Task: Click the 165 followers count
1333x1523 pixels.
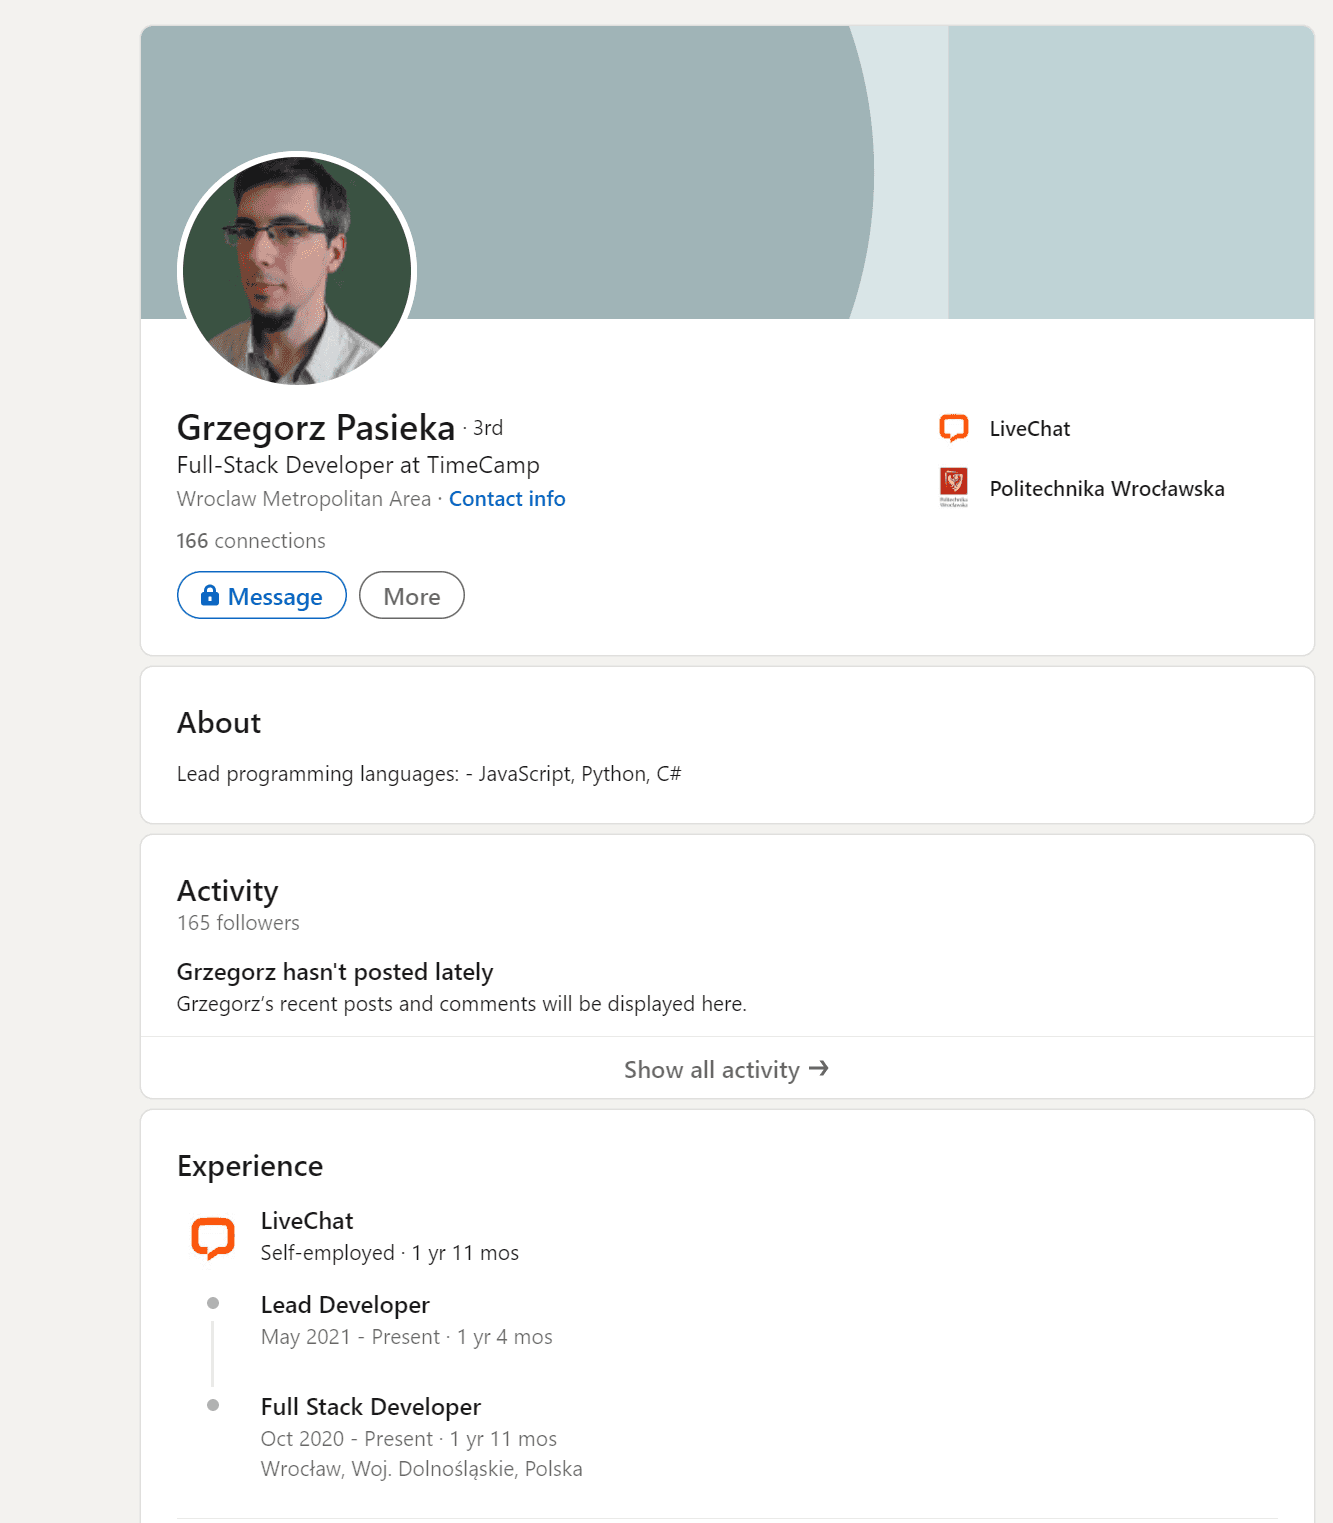Action: [x=238, y=923]
